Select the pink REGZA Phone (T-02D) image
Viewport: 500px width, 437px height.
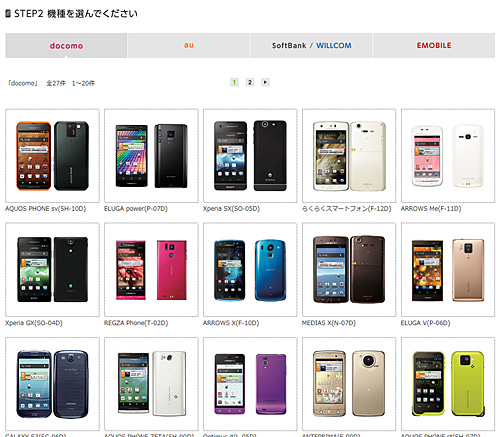click(x=151, y=270)
